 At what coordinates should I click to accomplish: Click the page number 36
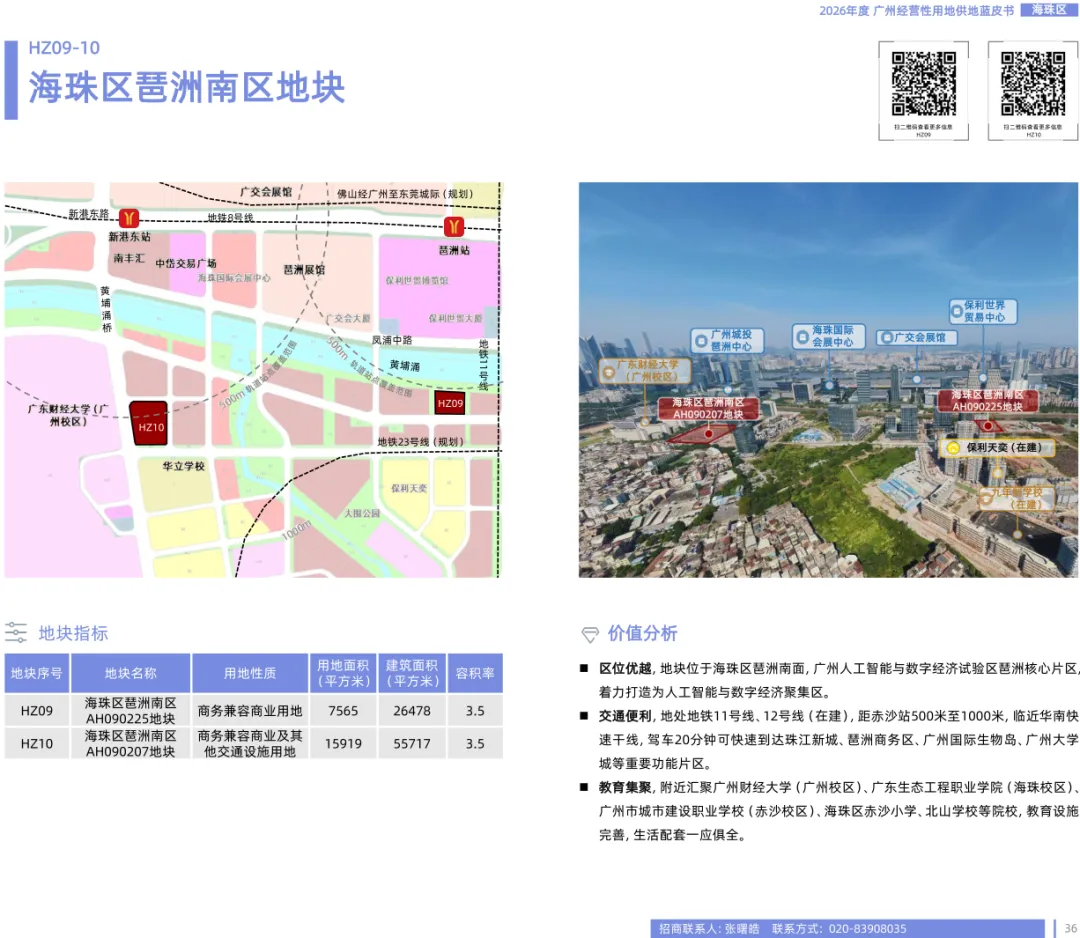tap(1070, 928)
